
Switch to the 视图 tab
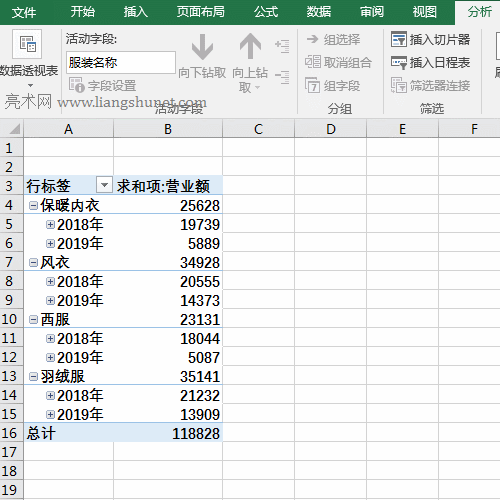click(x=424, y=12)
